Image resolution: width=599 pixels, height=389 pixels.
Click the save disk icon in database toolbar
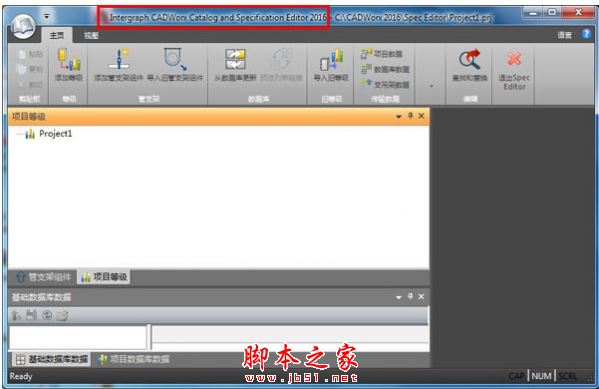pos(31,315)
